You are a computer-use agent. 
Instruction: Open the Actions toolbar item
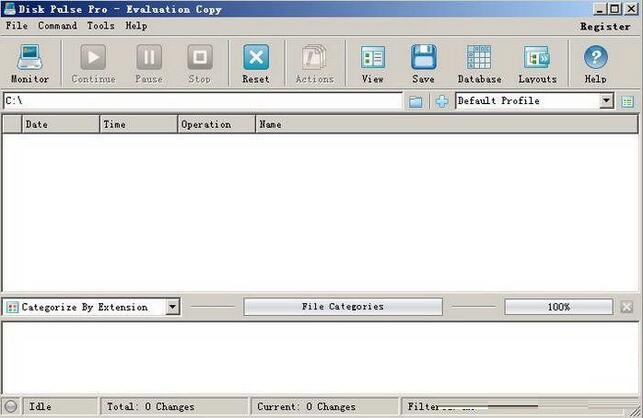coord(315,63)
